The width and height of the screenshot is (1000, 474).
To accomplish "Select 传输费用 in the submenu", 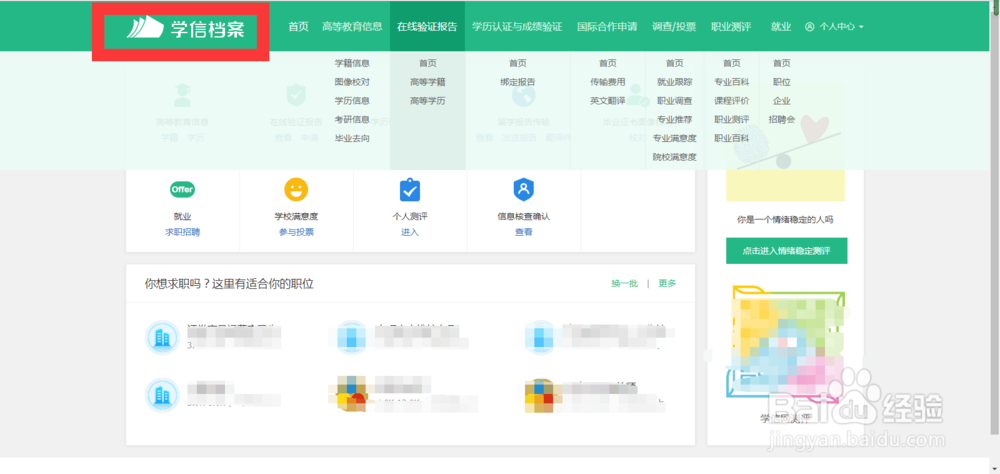I will click(608, 82).
